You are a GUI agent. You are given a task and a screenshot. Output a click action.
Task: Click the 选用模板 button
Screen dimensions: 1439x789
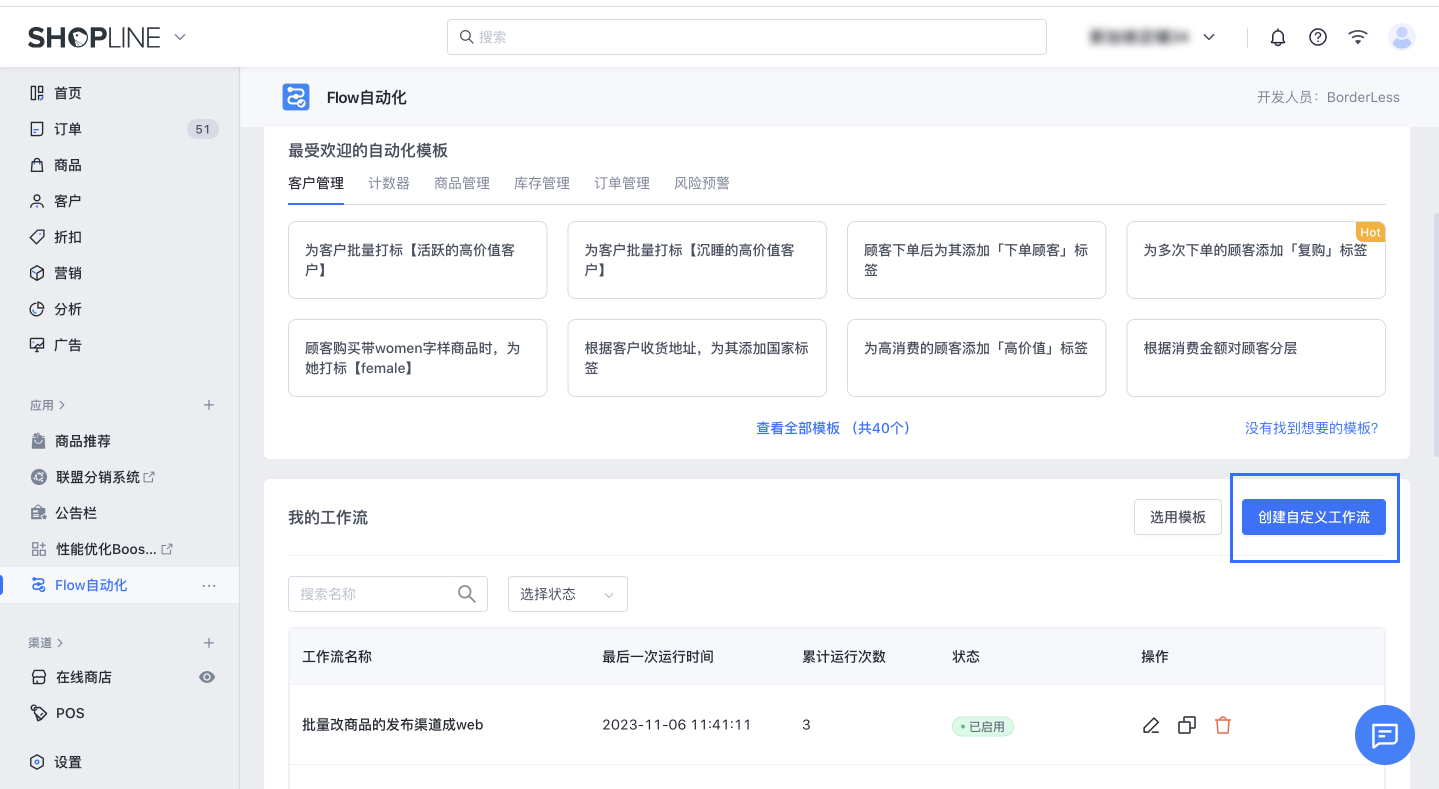pyautogui.click(x=1177, y=517)
